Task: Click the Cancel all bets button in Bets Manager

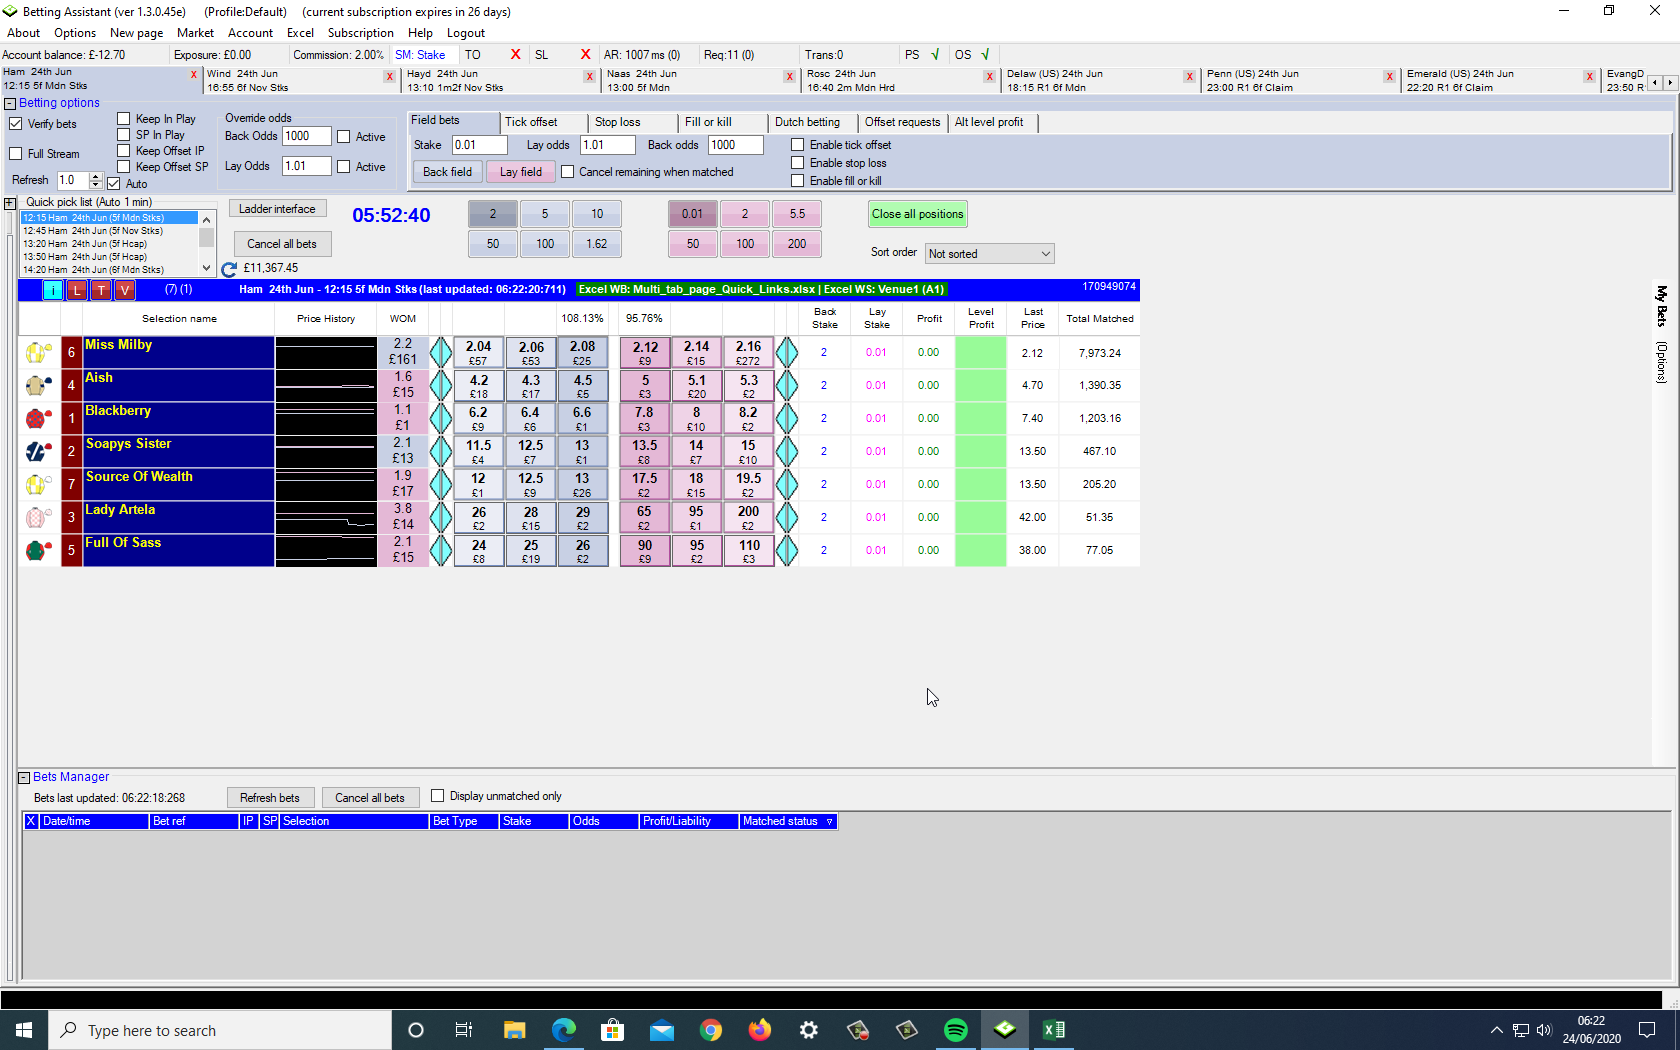Action: click(x=370, y=798)
